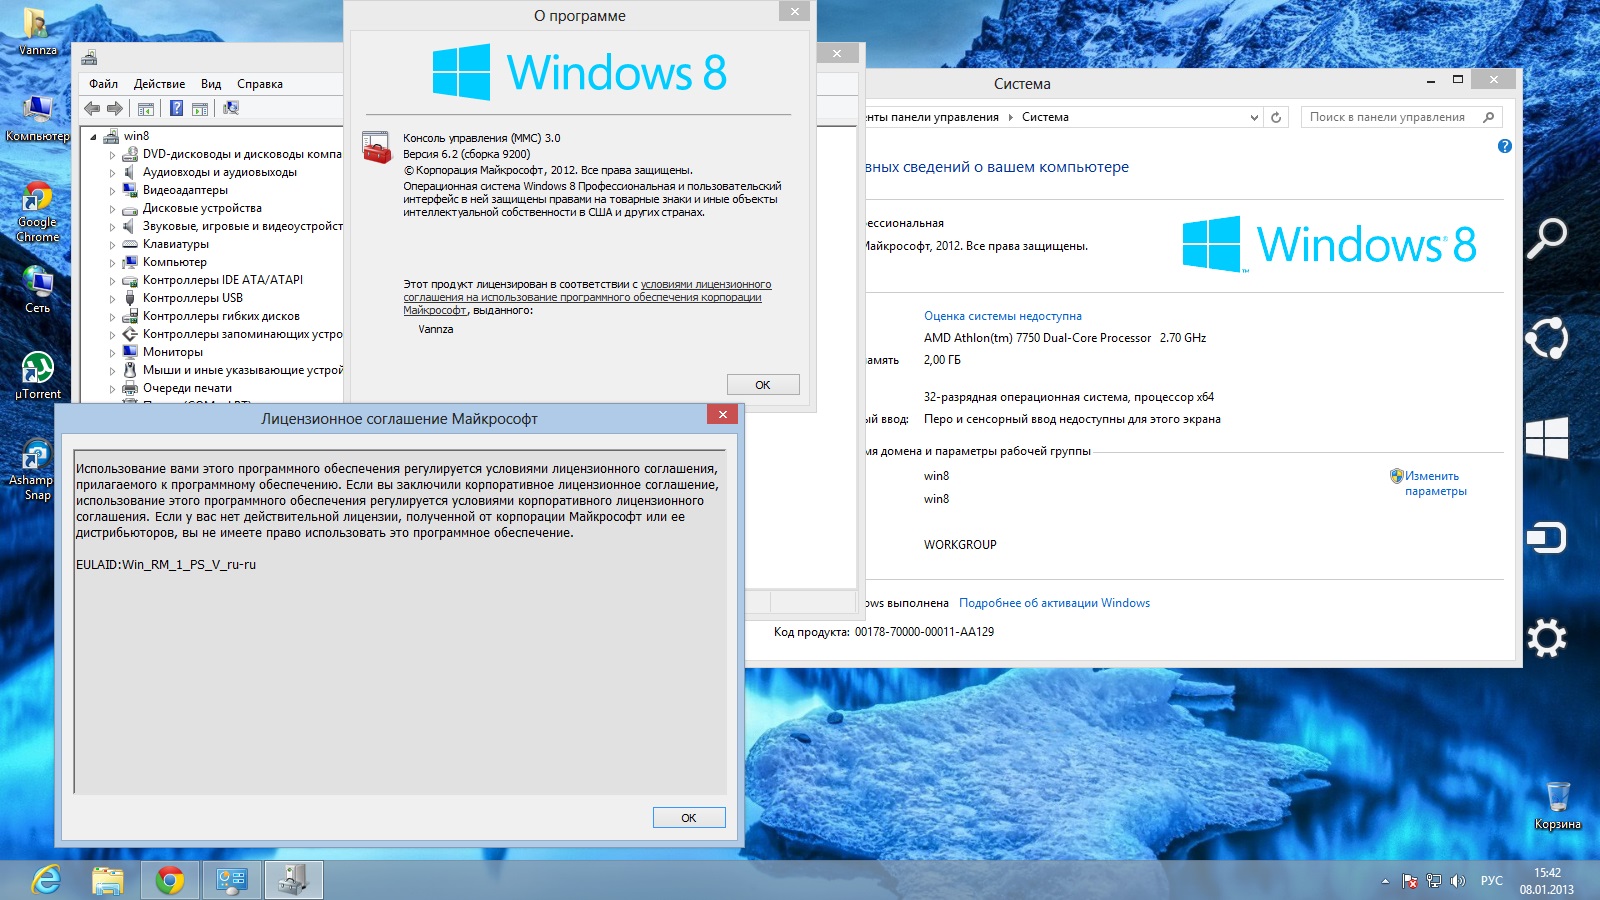This screenshot has width=1600, height=900.
Task: Open Internet Explorer from the taskbar
Action: [x=46, y=880]
